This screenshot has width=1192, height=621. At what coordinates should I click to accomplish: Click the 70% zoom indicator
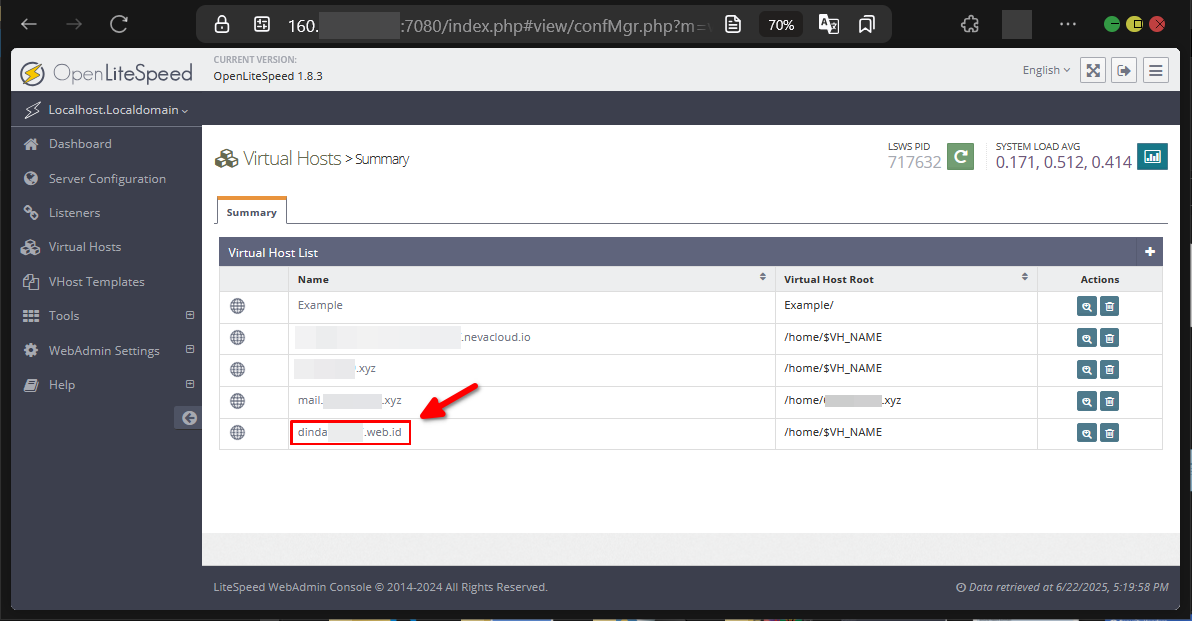[781, 25]
